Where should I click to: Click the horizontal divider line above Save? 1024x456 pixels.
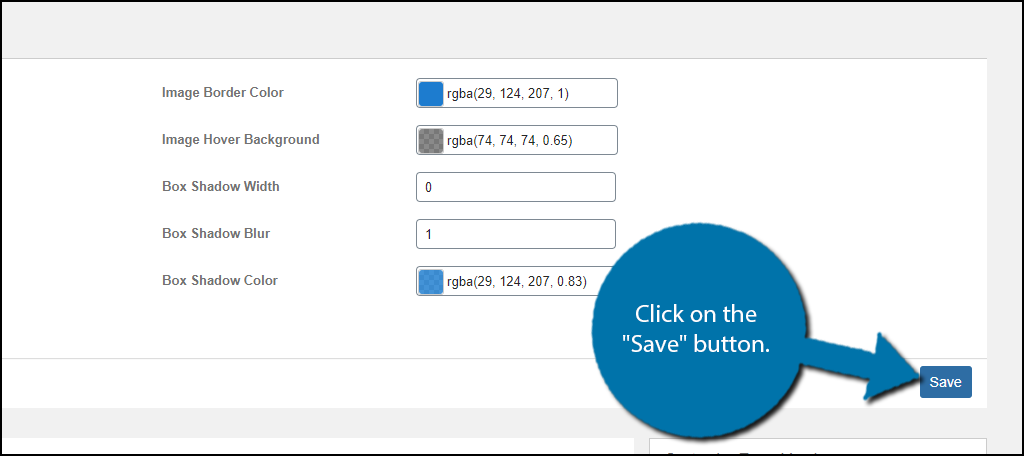[300, 358]
